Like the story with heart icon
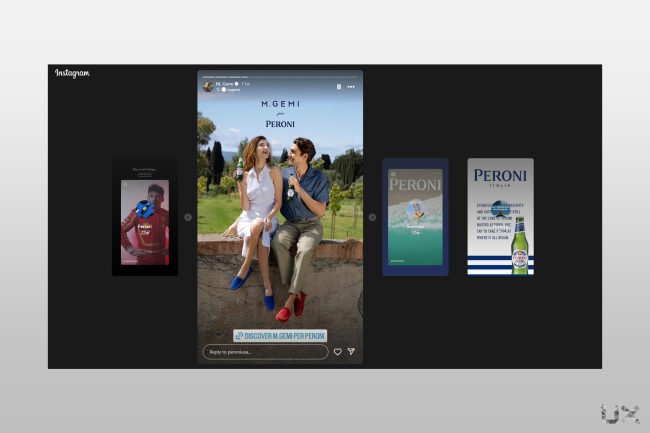This screenshot has width=650, height=433. (x=337, y=351)
